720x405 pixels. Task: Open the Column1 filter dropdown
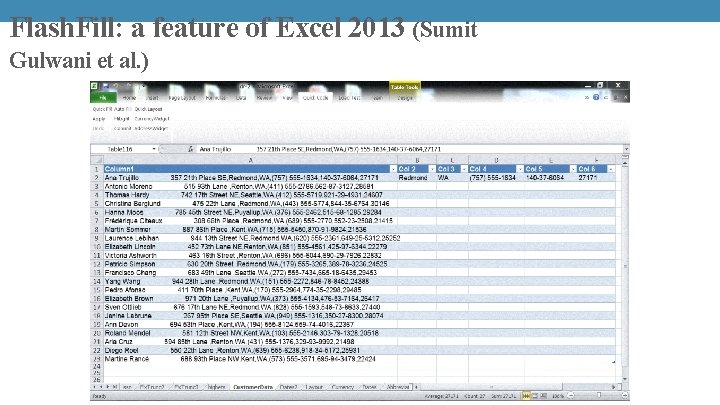pyautogui.click(x=393, y=169)
